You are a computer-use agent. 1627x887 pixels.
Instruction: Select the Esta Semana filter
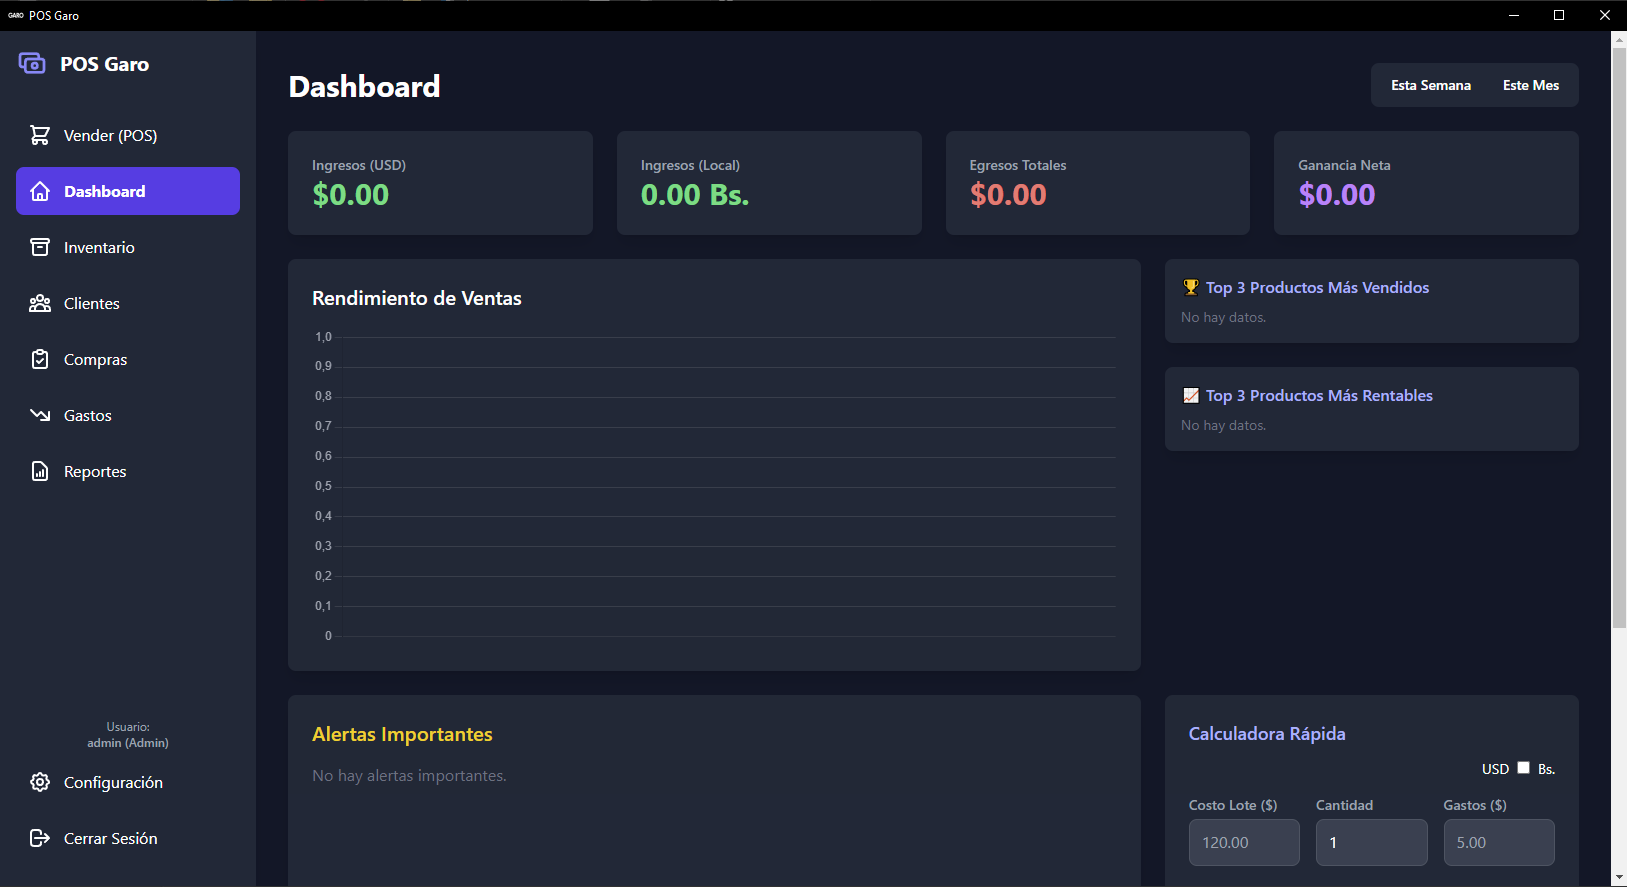click(1430, 85)
